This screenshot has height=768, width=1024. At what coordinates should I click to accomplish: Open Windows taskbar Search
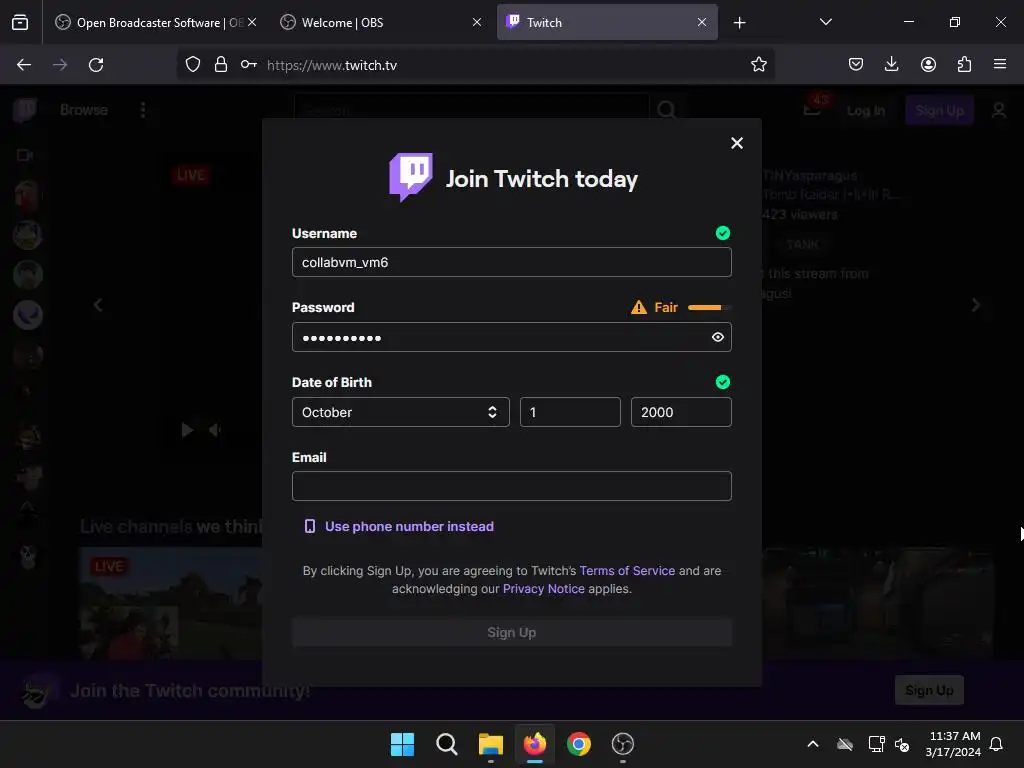(x=447, y=744)
